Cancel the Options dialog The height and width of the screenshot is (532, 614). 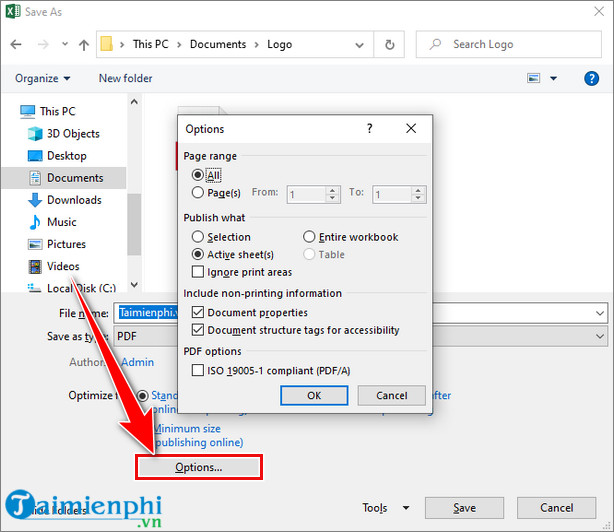[x=391, y=395]
